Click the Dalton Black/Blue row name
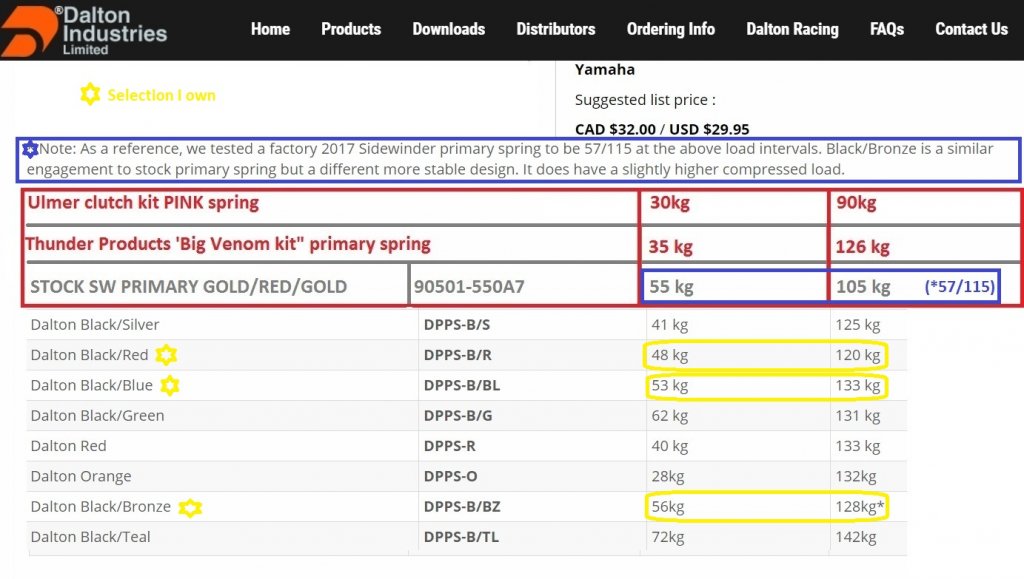This screenshot has height=579, width=1024. pos(91,386)
